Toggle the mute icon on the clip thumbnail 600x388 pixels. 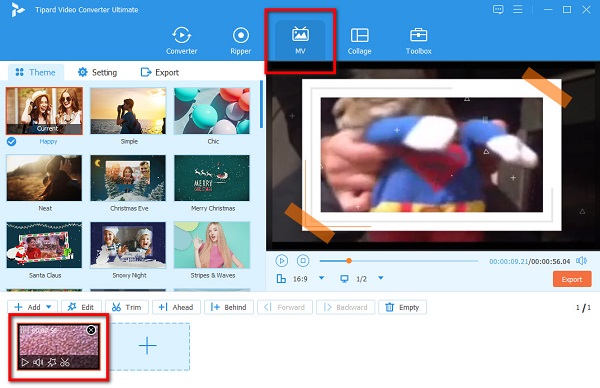coord(38,362)
